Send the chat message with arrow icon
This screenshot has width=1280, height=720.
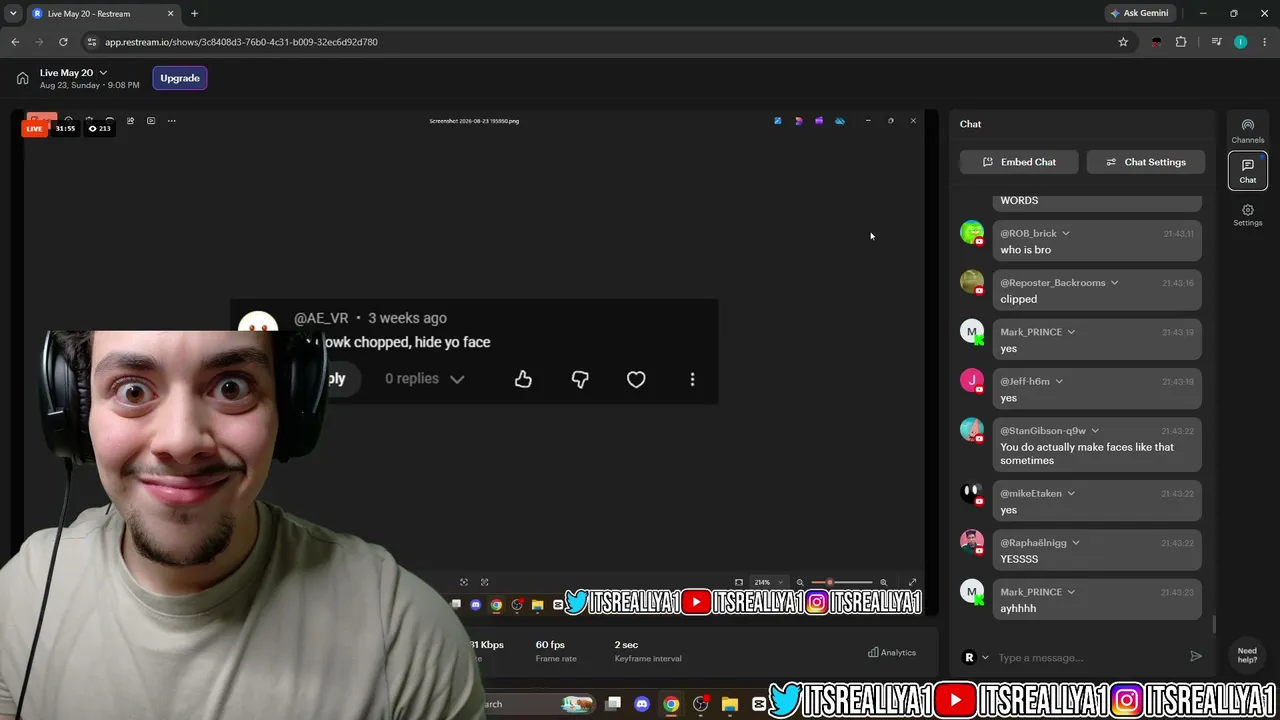coord(1196,657)
